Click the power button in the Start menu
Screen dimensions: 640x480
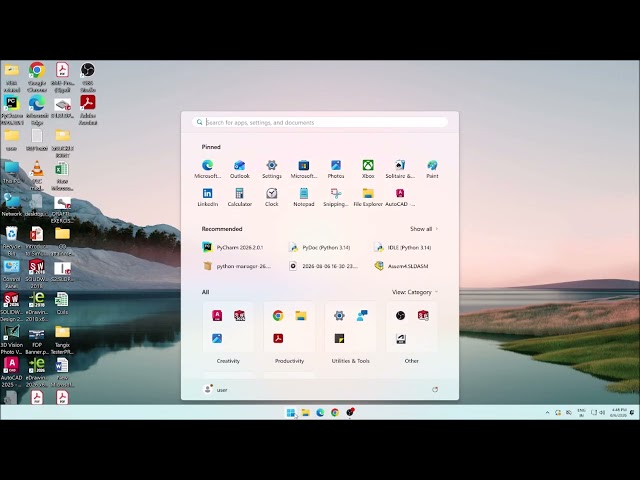pyautogui.click(x=435, y=390)
